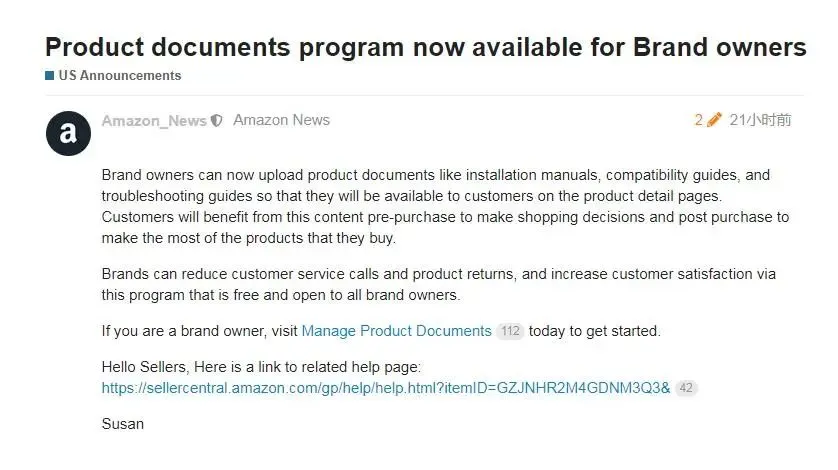Click the 'today to get started' text
838x470 pixels.
(595, 331)
